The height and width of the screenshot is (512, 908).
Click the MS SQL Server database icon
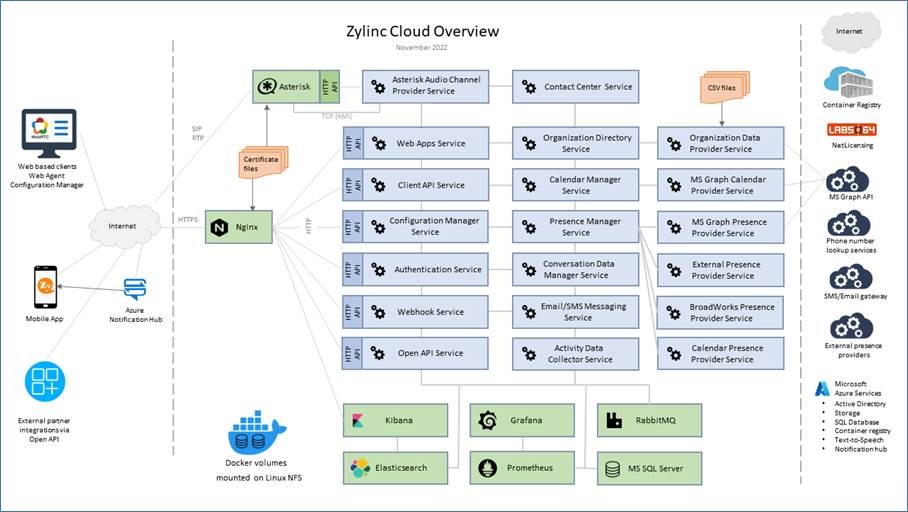point(613,468)
